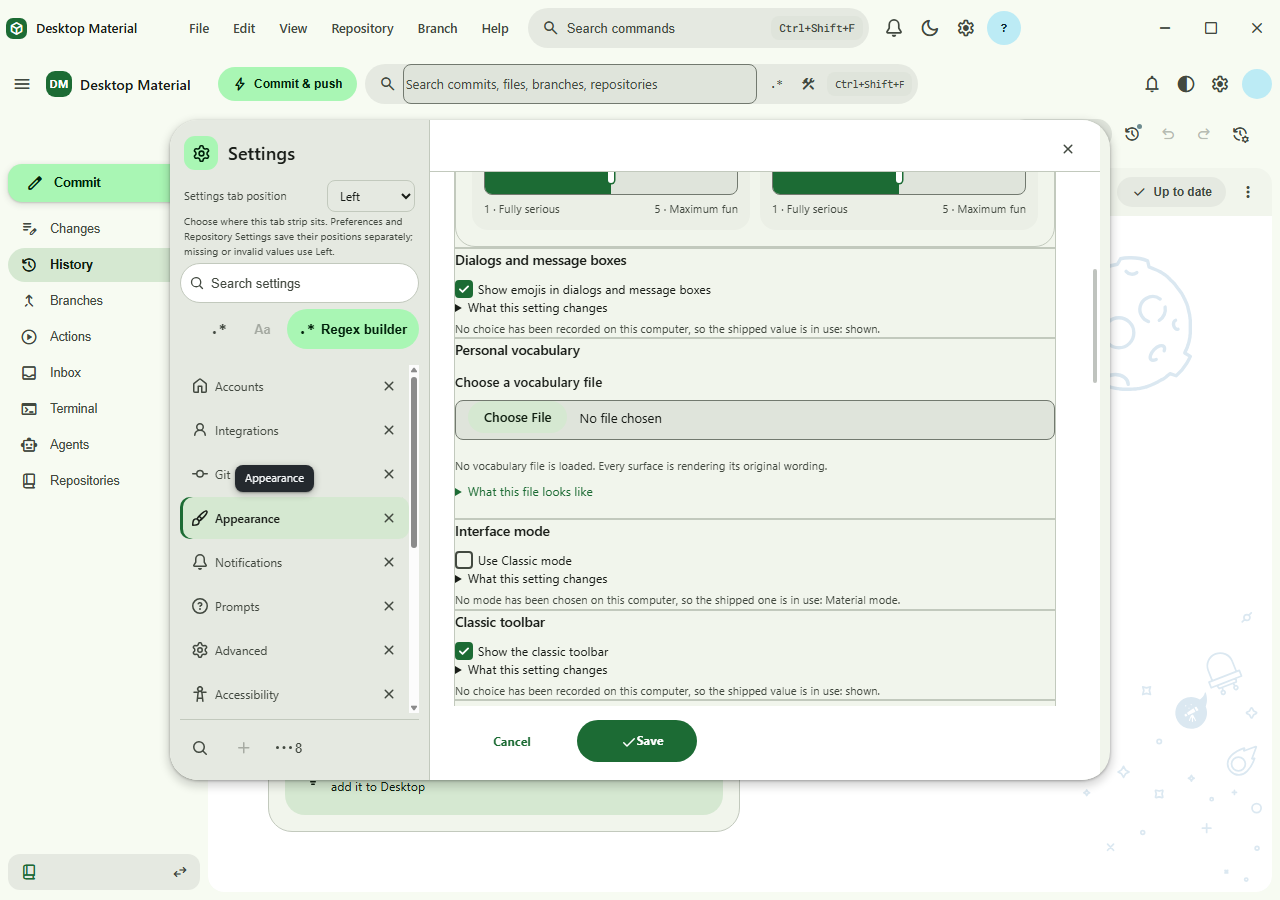Click the history clock icon with dot badge
This screenshot has width=1280, height=900.
(x=1133, y=133)
